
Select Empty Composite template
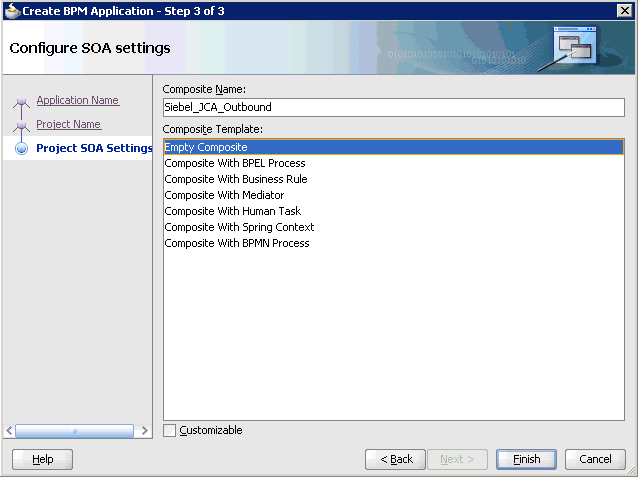[x=393, y=147]
